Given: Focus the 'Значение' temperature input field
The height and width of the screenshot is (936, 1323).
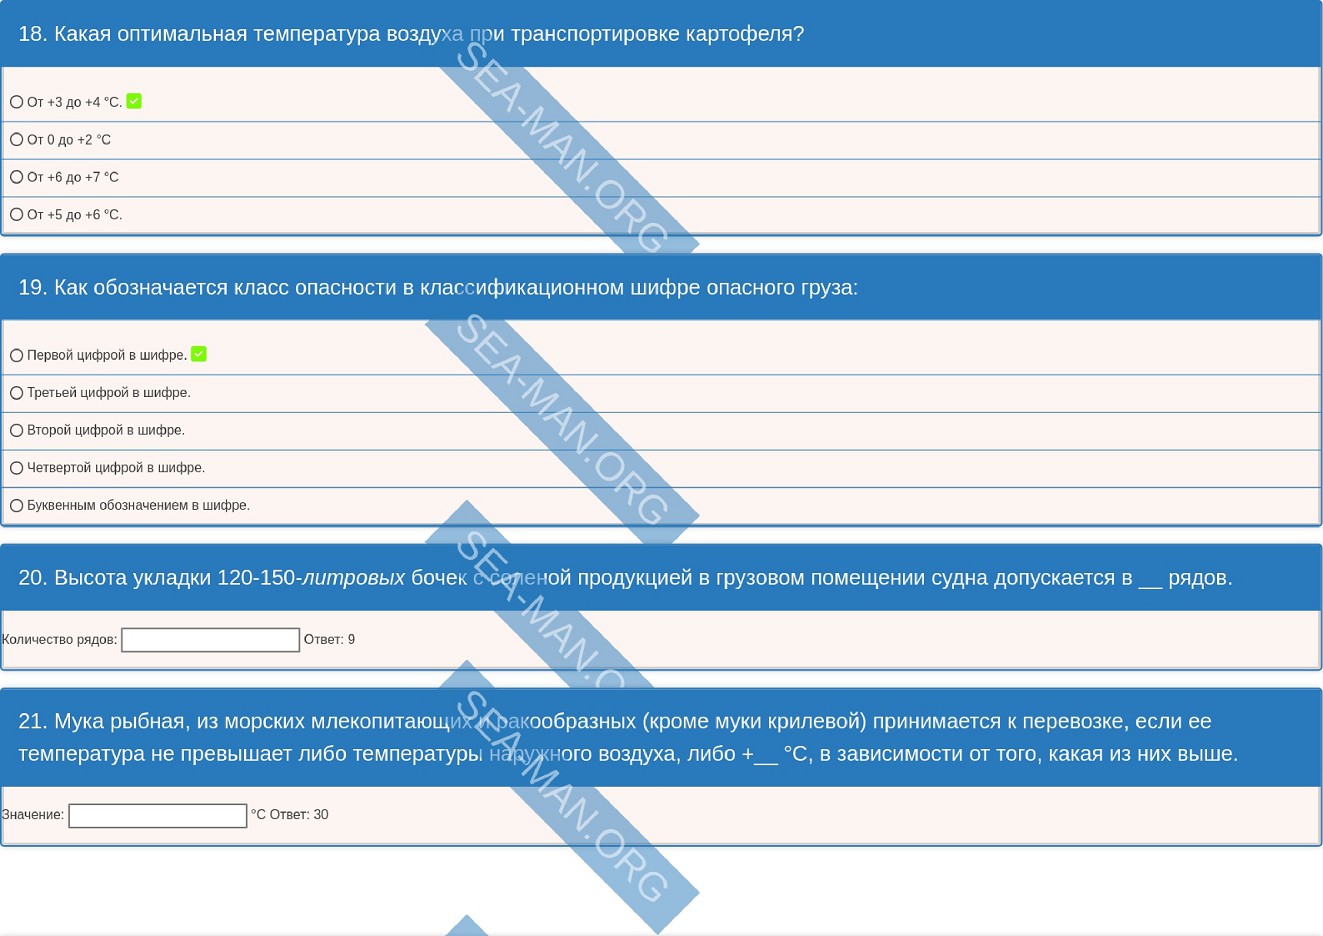Looking at the screenshot, I should click(158, 816).
